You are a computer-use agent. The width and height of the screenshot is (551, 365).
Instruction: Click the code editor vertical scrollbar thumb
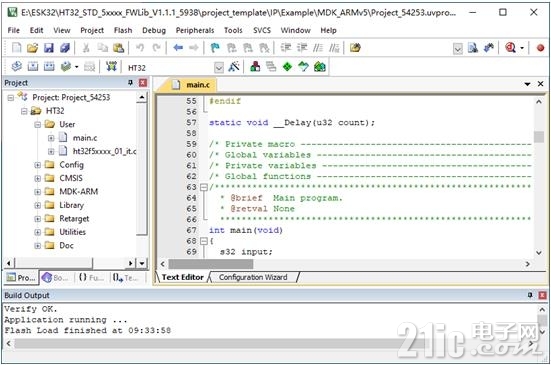pyautogui.click(x=539, y=137)
